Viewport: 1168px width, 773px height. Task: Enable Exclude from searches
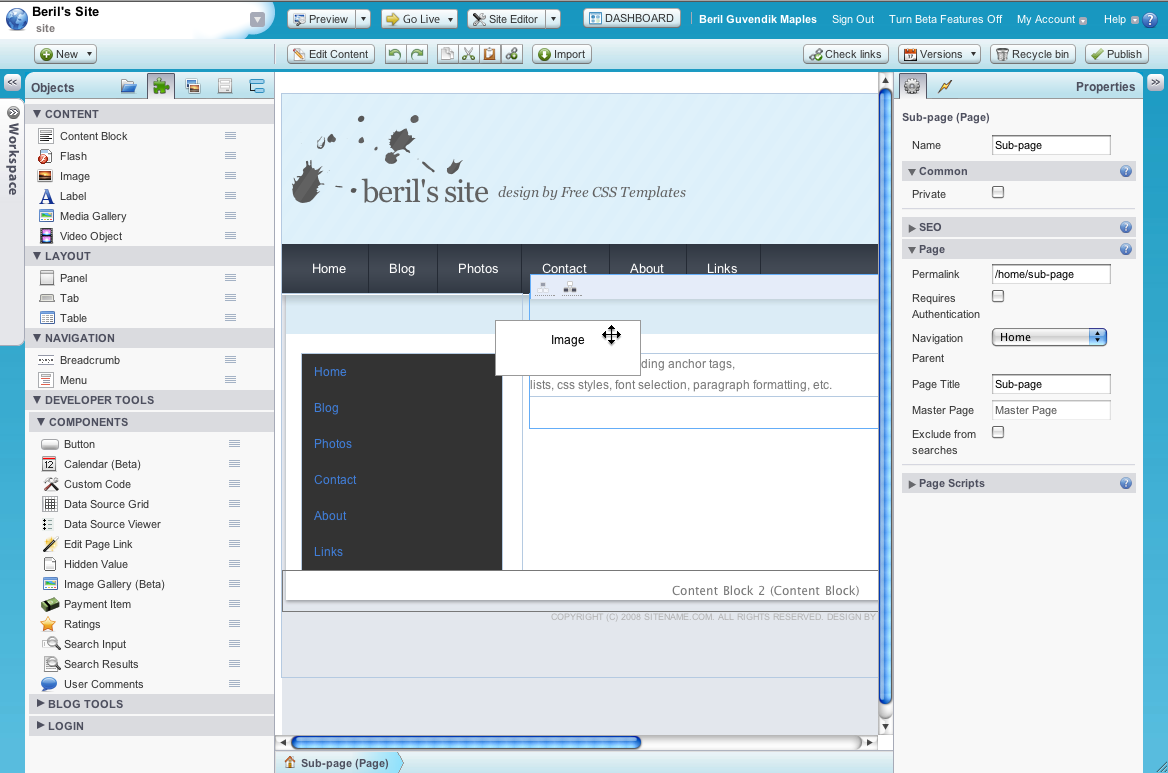point(997,433)
